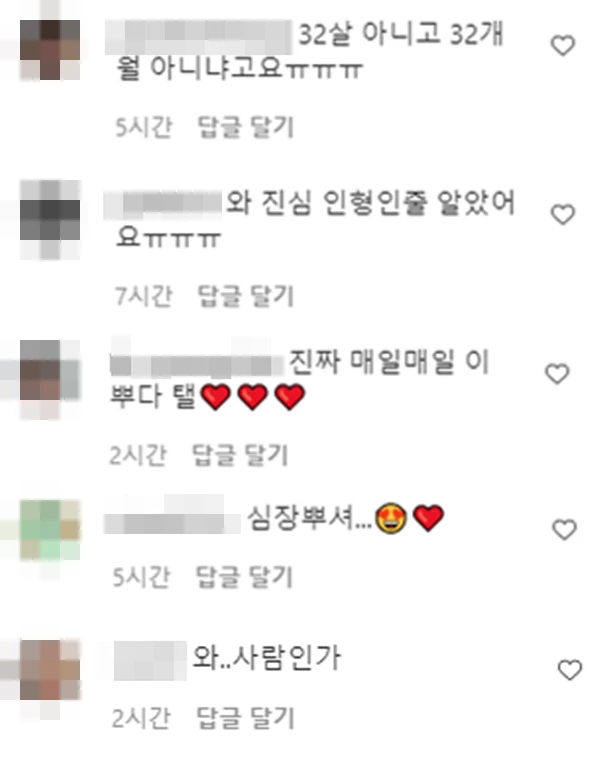
Task: Reply to the '32살 아니고 32개월' comment
Action: (x=245, y=128)
